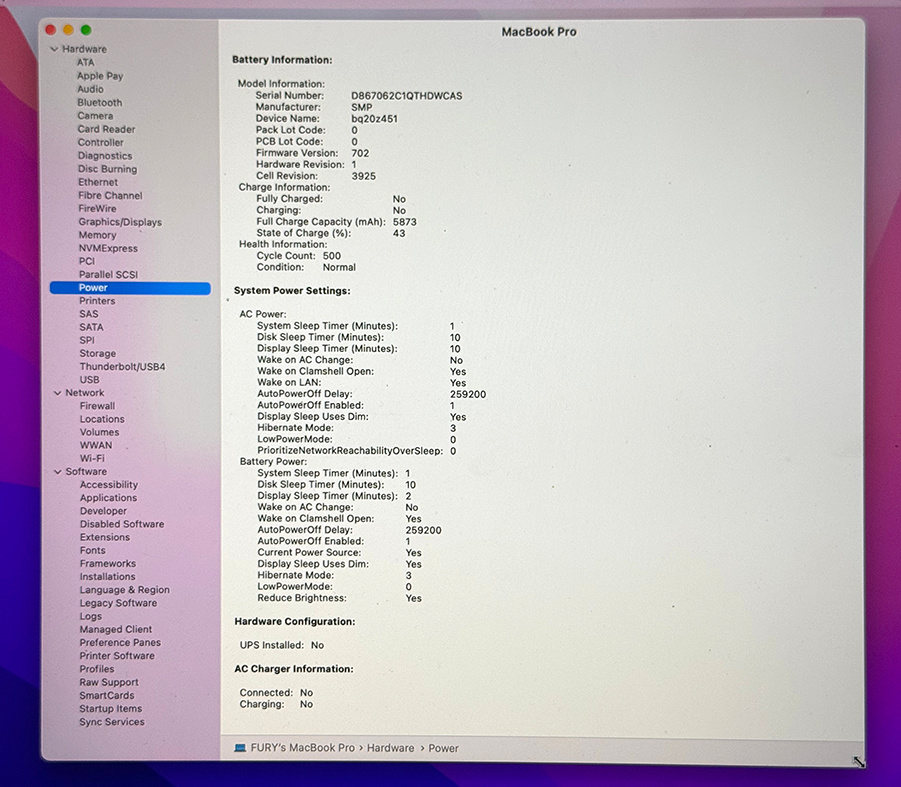The width and height of the screenshot is (901, 787).
Task: Open the Camera information section
Action: (95, 115)
